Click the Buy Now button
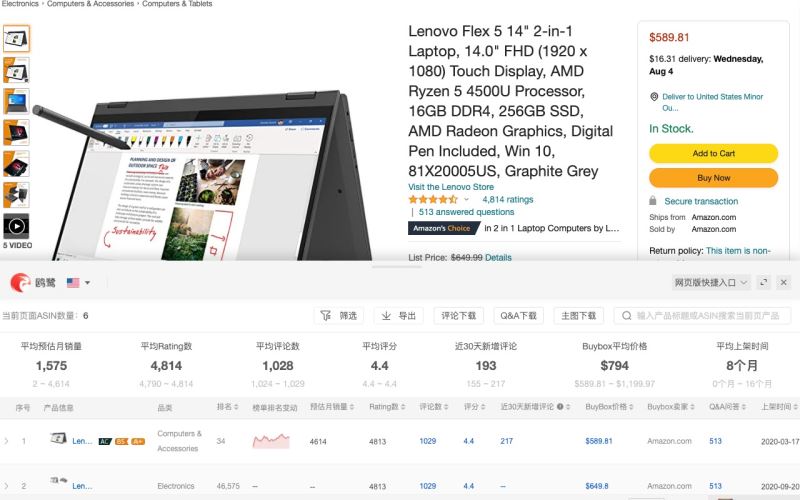 coord(713,178)
